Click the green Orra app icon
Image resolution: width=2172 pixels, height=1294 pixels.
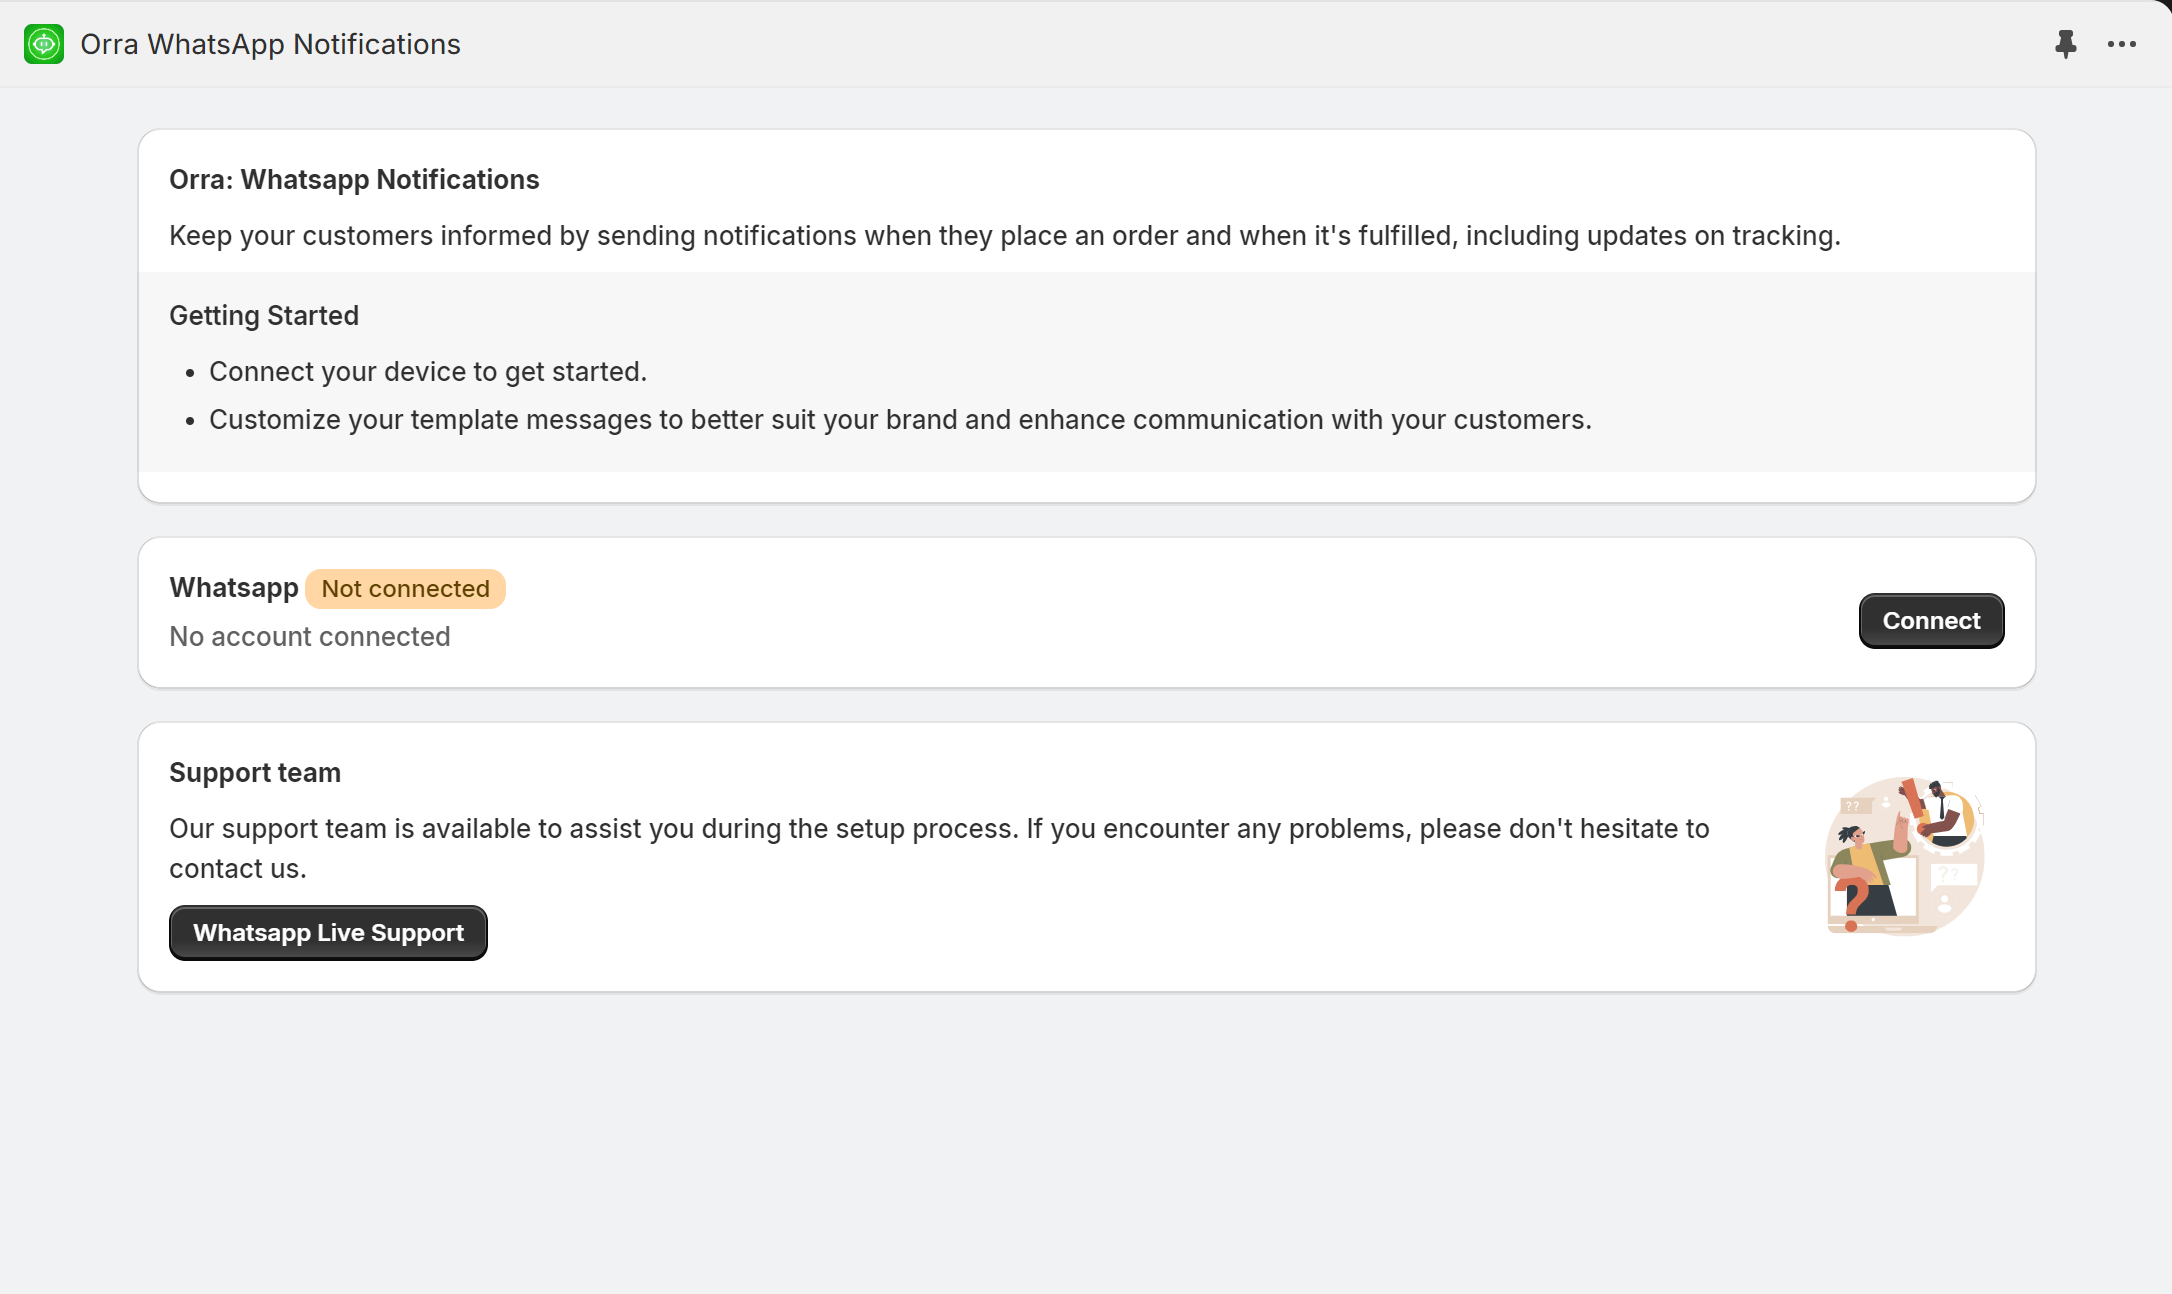coord(44,44)
